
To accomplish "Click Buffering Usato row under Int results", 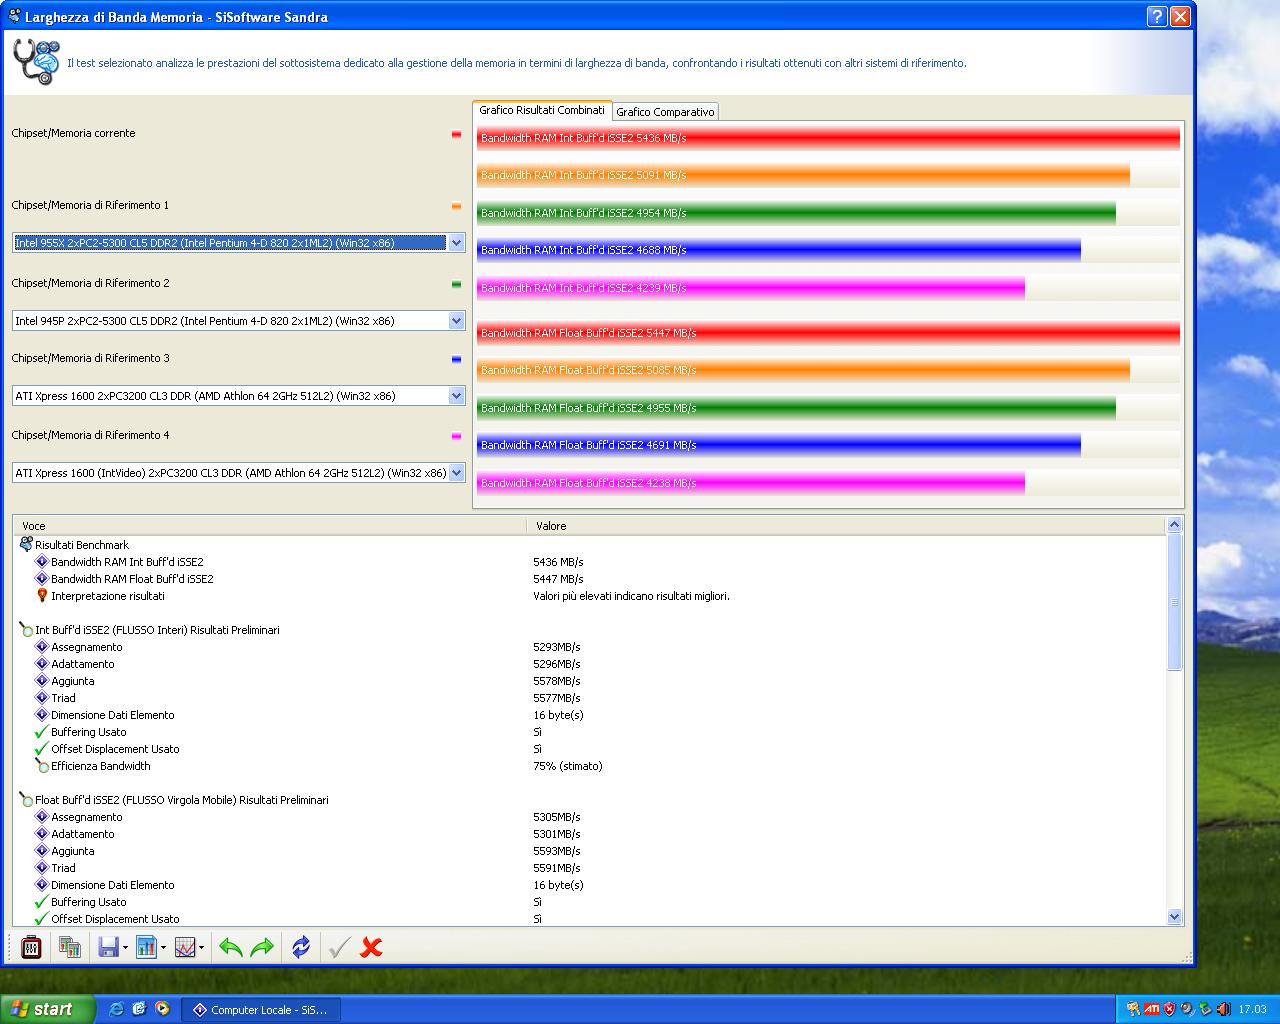I will (590, 732).
